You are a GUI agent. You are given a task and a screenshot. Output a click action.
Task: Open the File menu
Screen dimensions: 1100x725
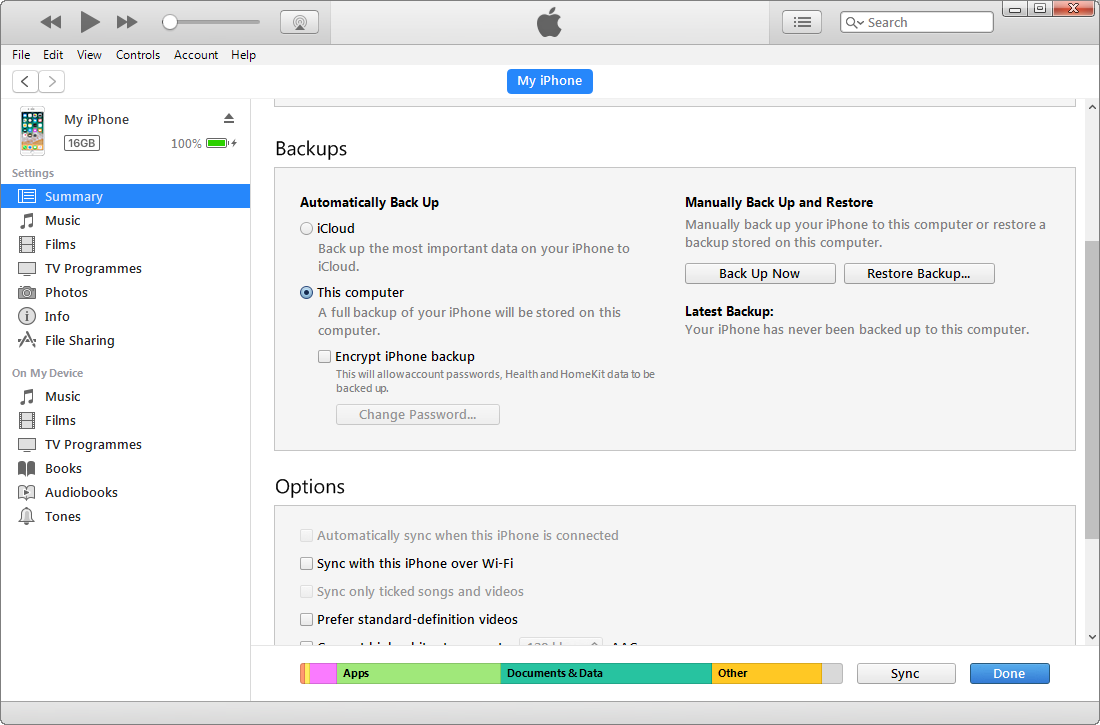(21, 55)
